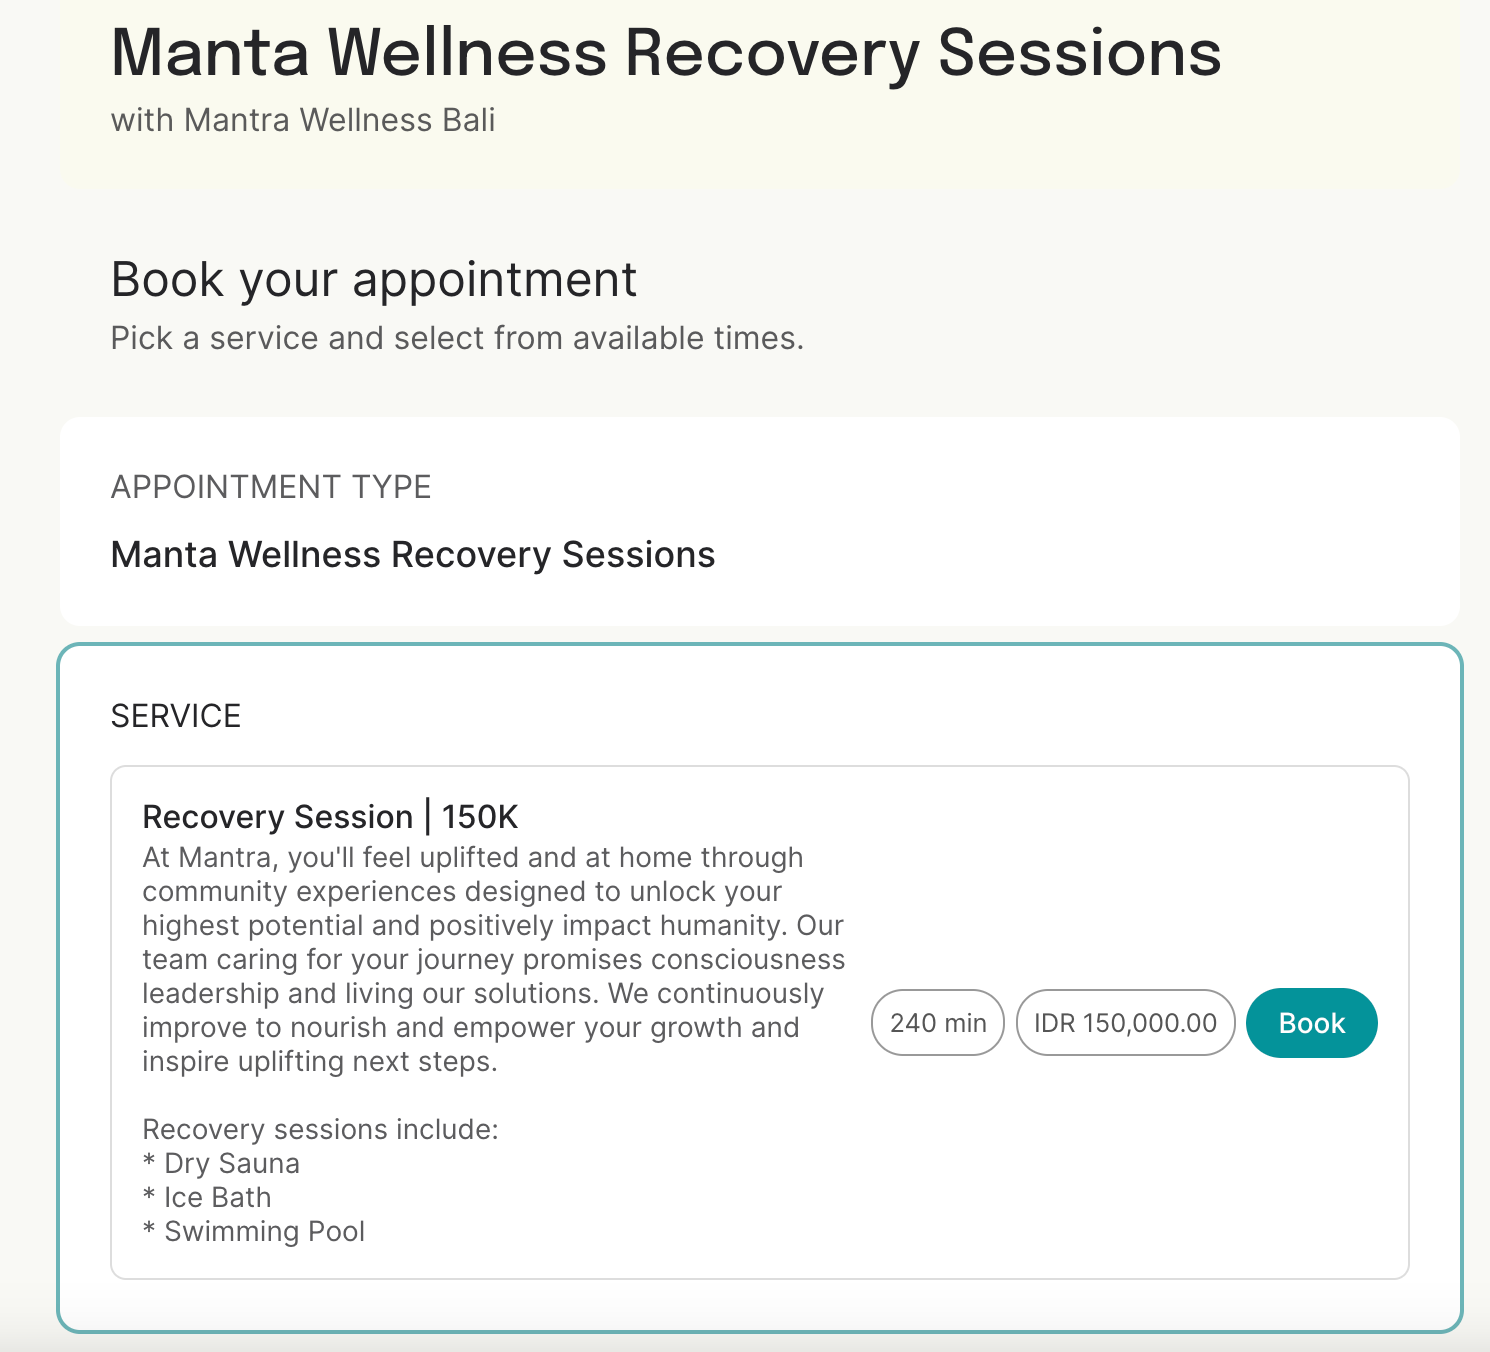Click "Pick a service and select" instruction text
The image size is (1490, 1352).
[x=457, y=338]
